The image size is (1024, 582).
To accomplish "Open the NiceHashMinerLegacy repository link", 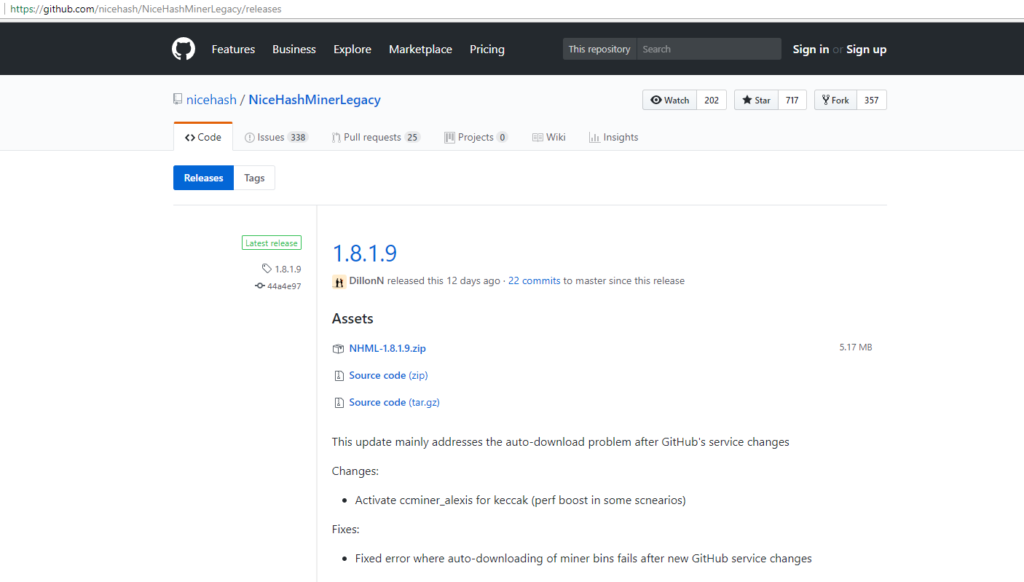I will coord(314,99).
